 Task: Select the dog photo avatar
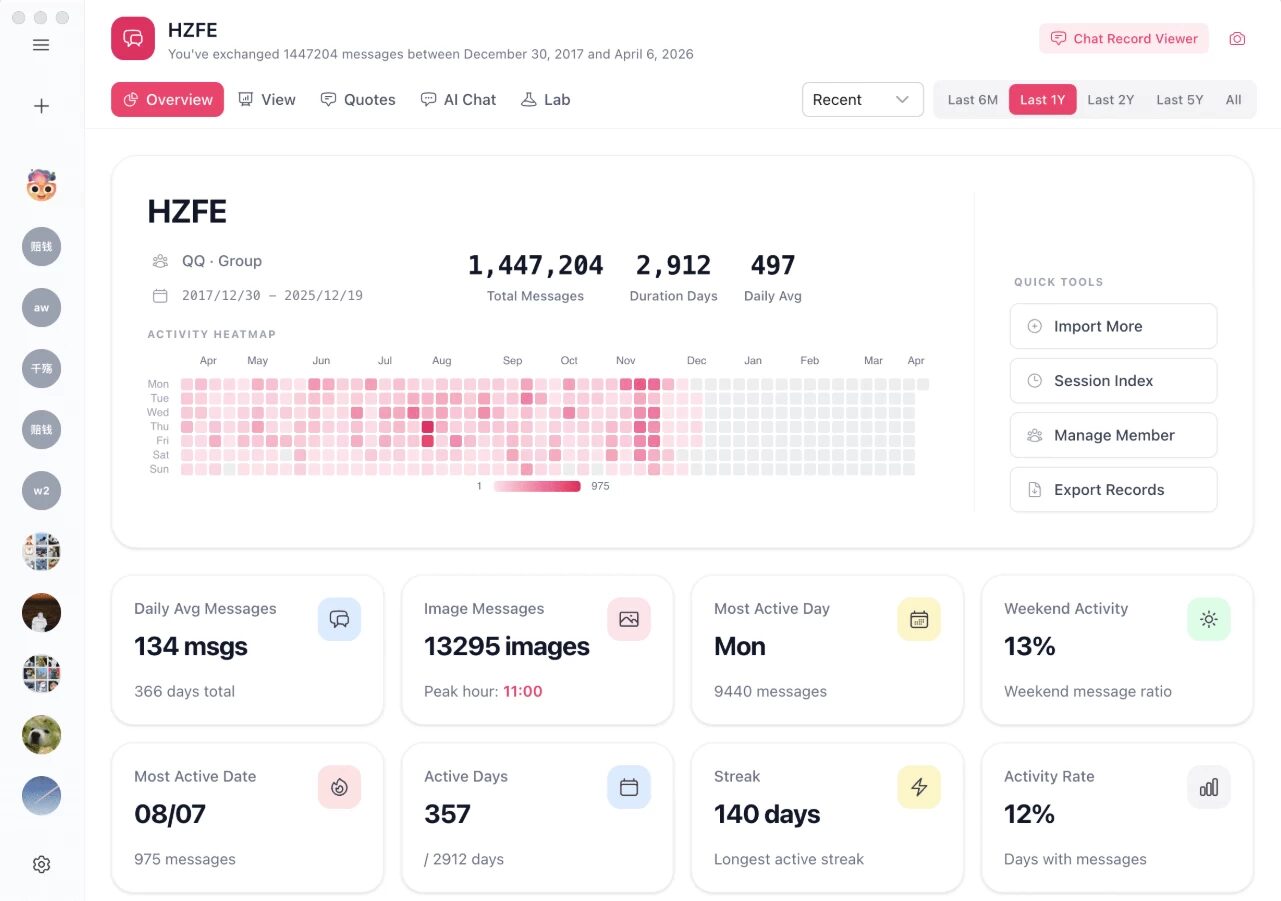coord(41,735)
